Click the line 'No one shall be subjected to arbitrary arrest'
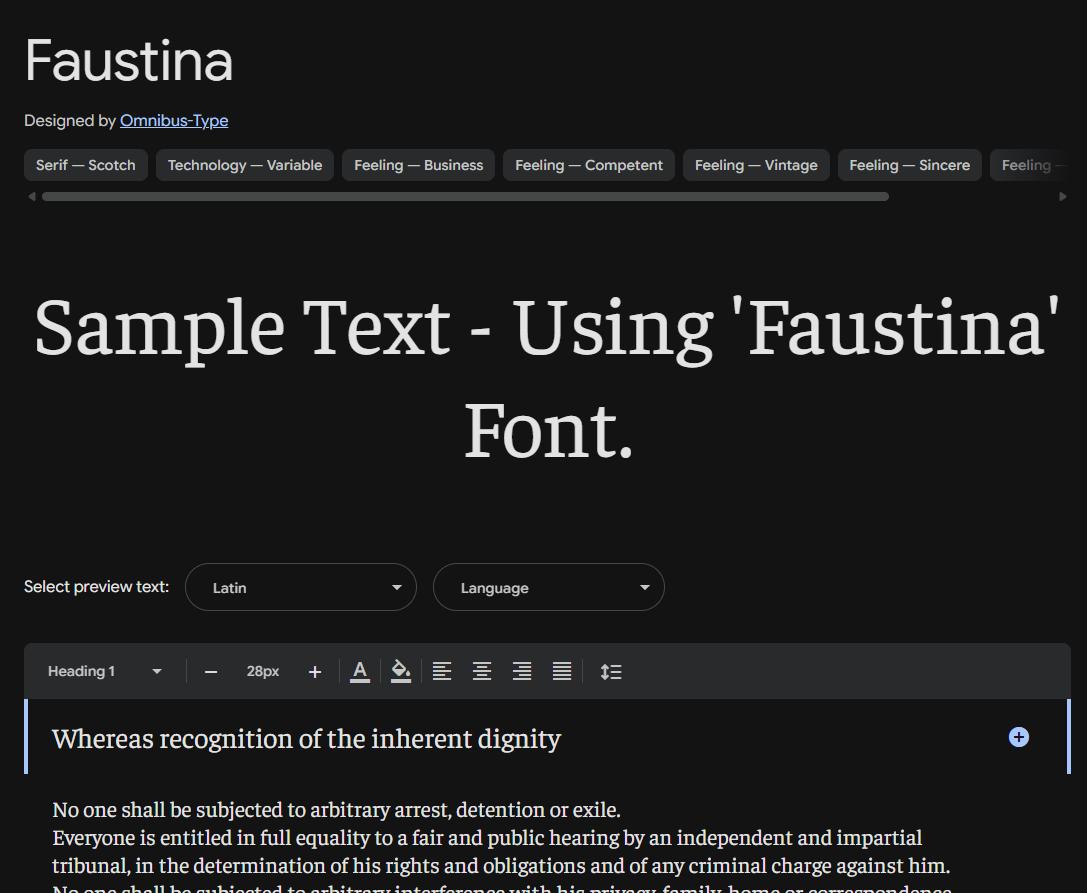1087x893 pixels. [x=336, y=810]
